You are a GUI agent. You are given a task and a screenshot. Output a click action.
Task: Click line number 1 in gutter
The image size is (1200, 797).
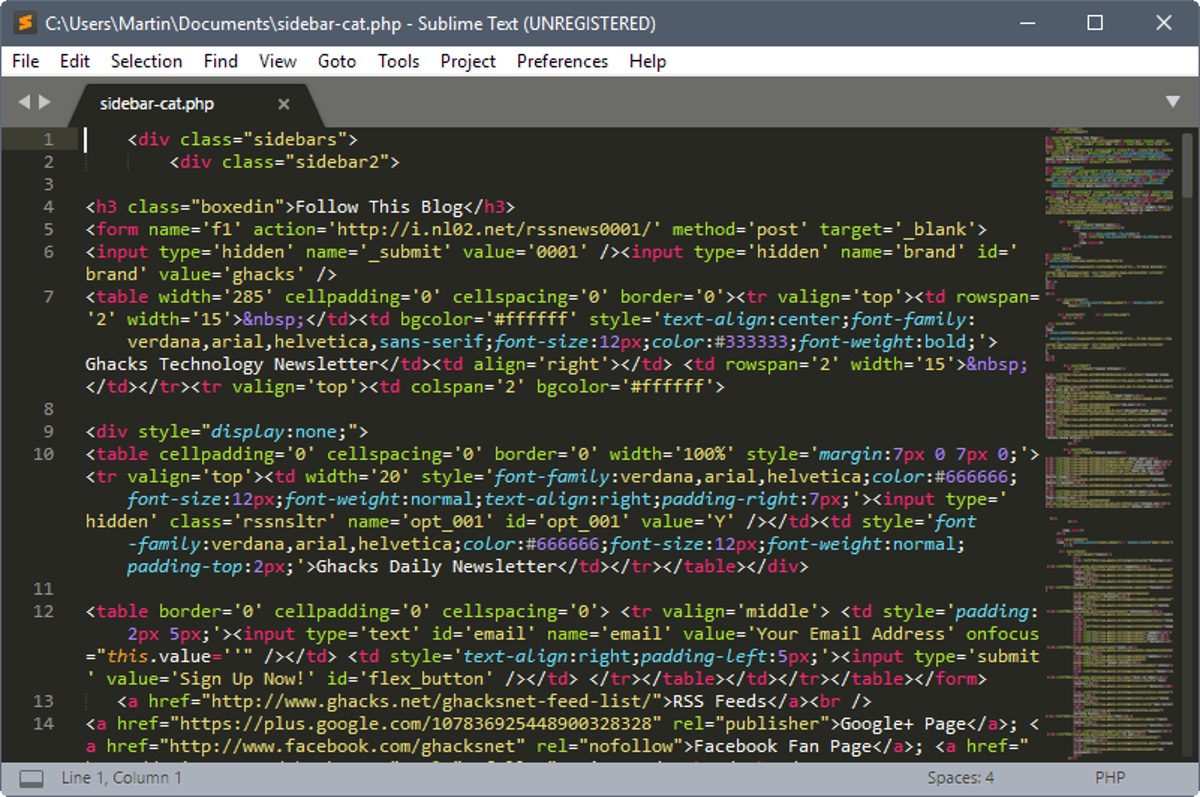pyautogui.click(x=49, y=139)
